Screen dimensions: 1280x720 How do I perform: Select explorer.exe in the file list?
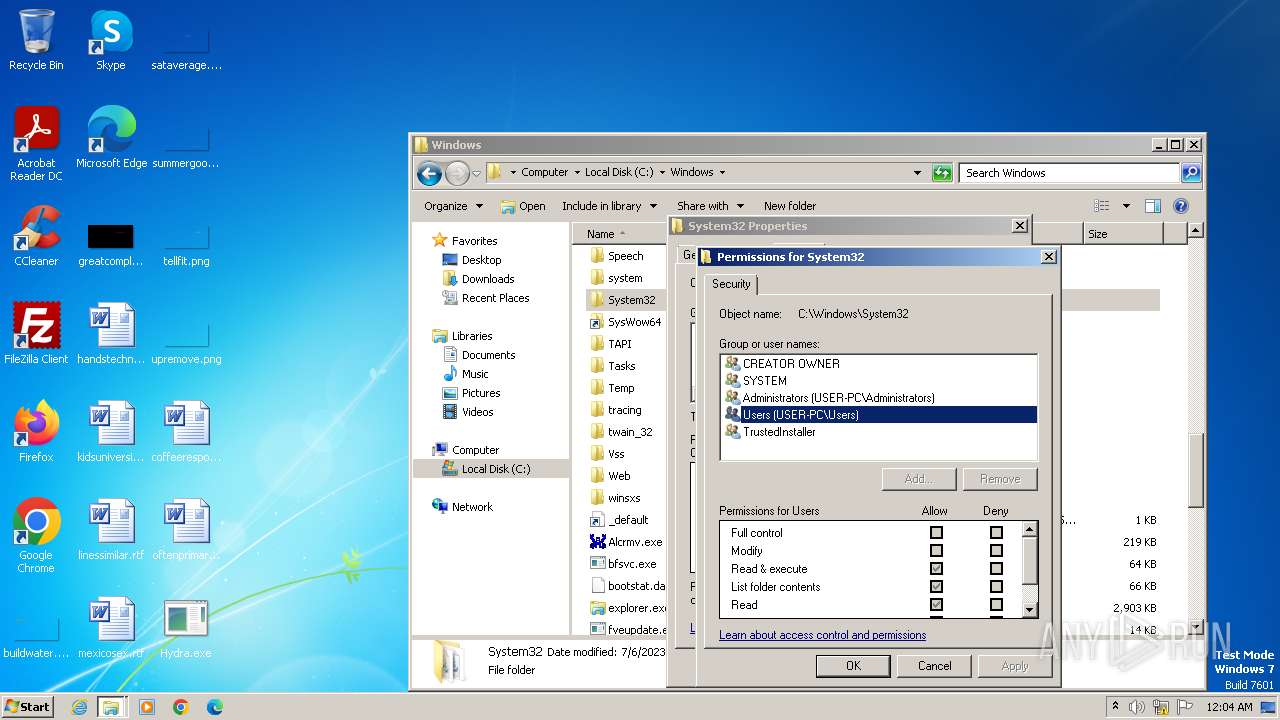pos(628,608)
